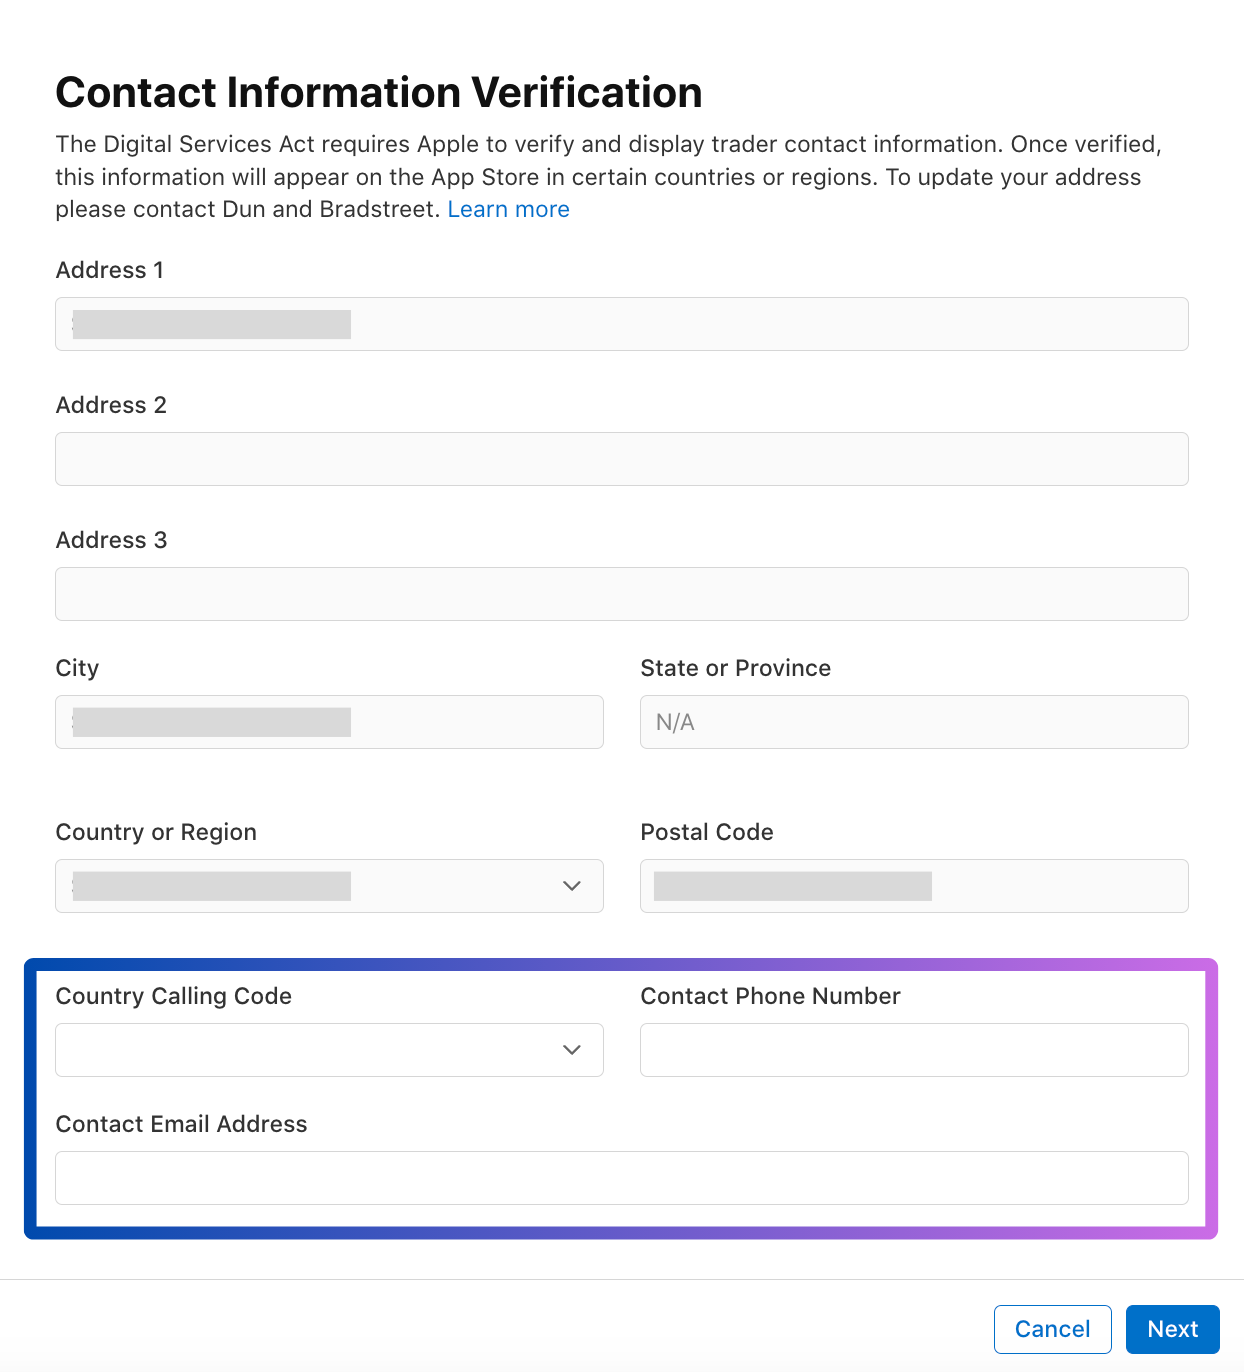Focus the Contact Email Address field
The height and width of the screenshot is (1372, 1244).
pos(621,1178)
